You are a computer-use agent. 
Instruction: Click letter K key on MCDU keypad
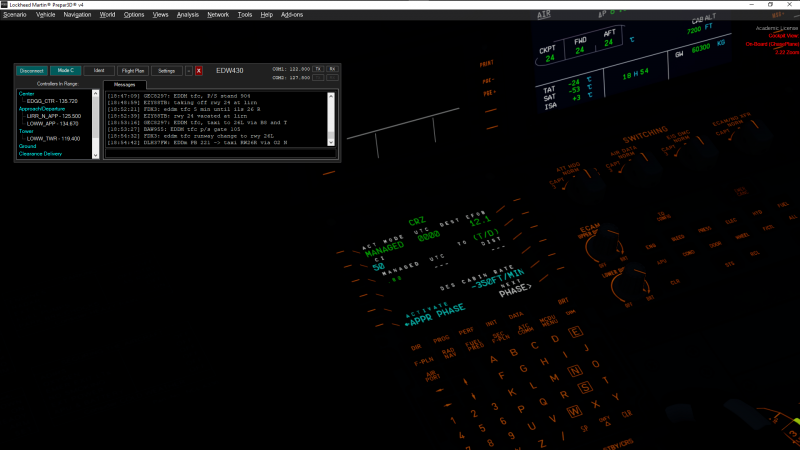point(512,392)
